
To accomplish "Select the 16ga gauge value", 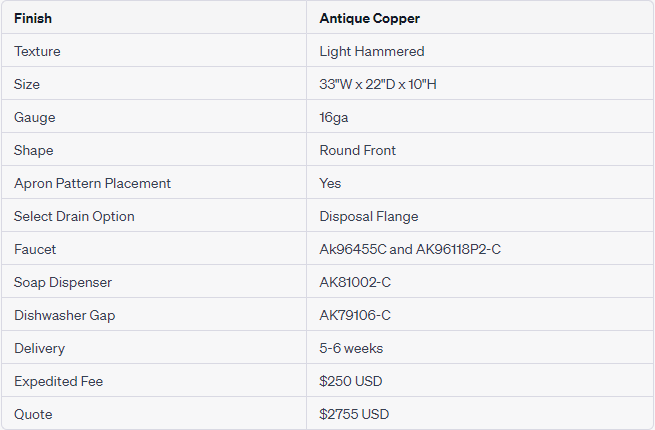I will [x=334, y=117].
